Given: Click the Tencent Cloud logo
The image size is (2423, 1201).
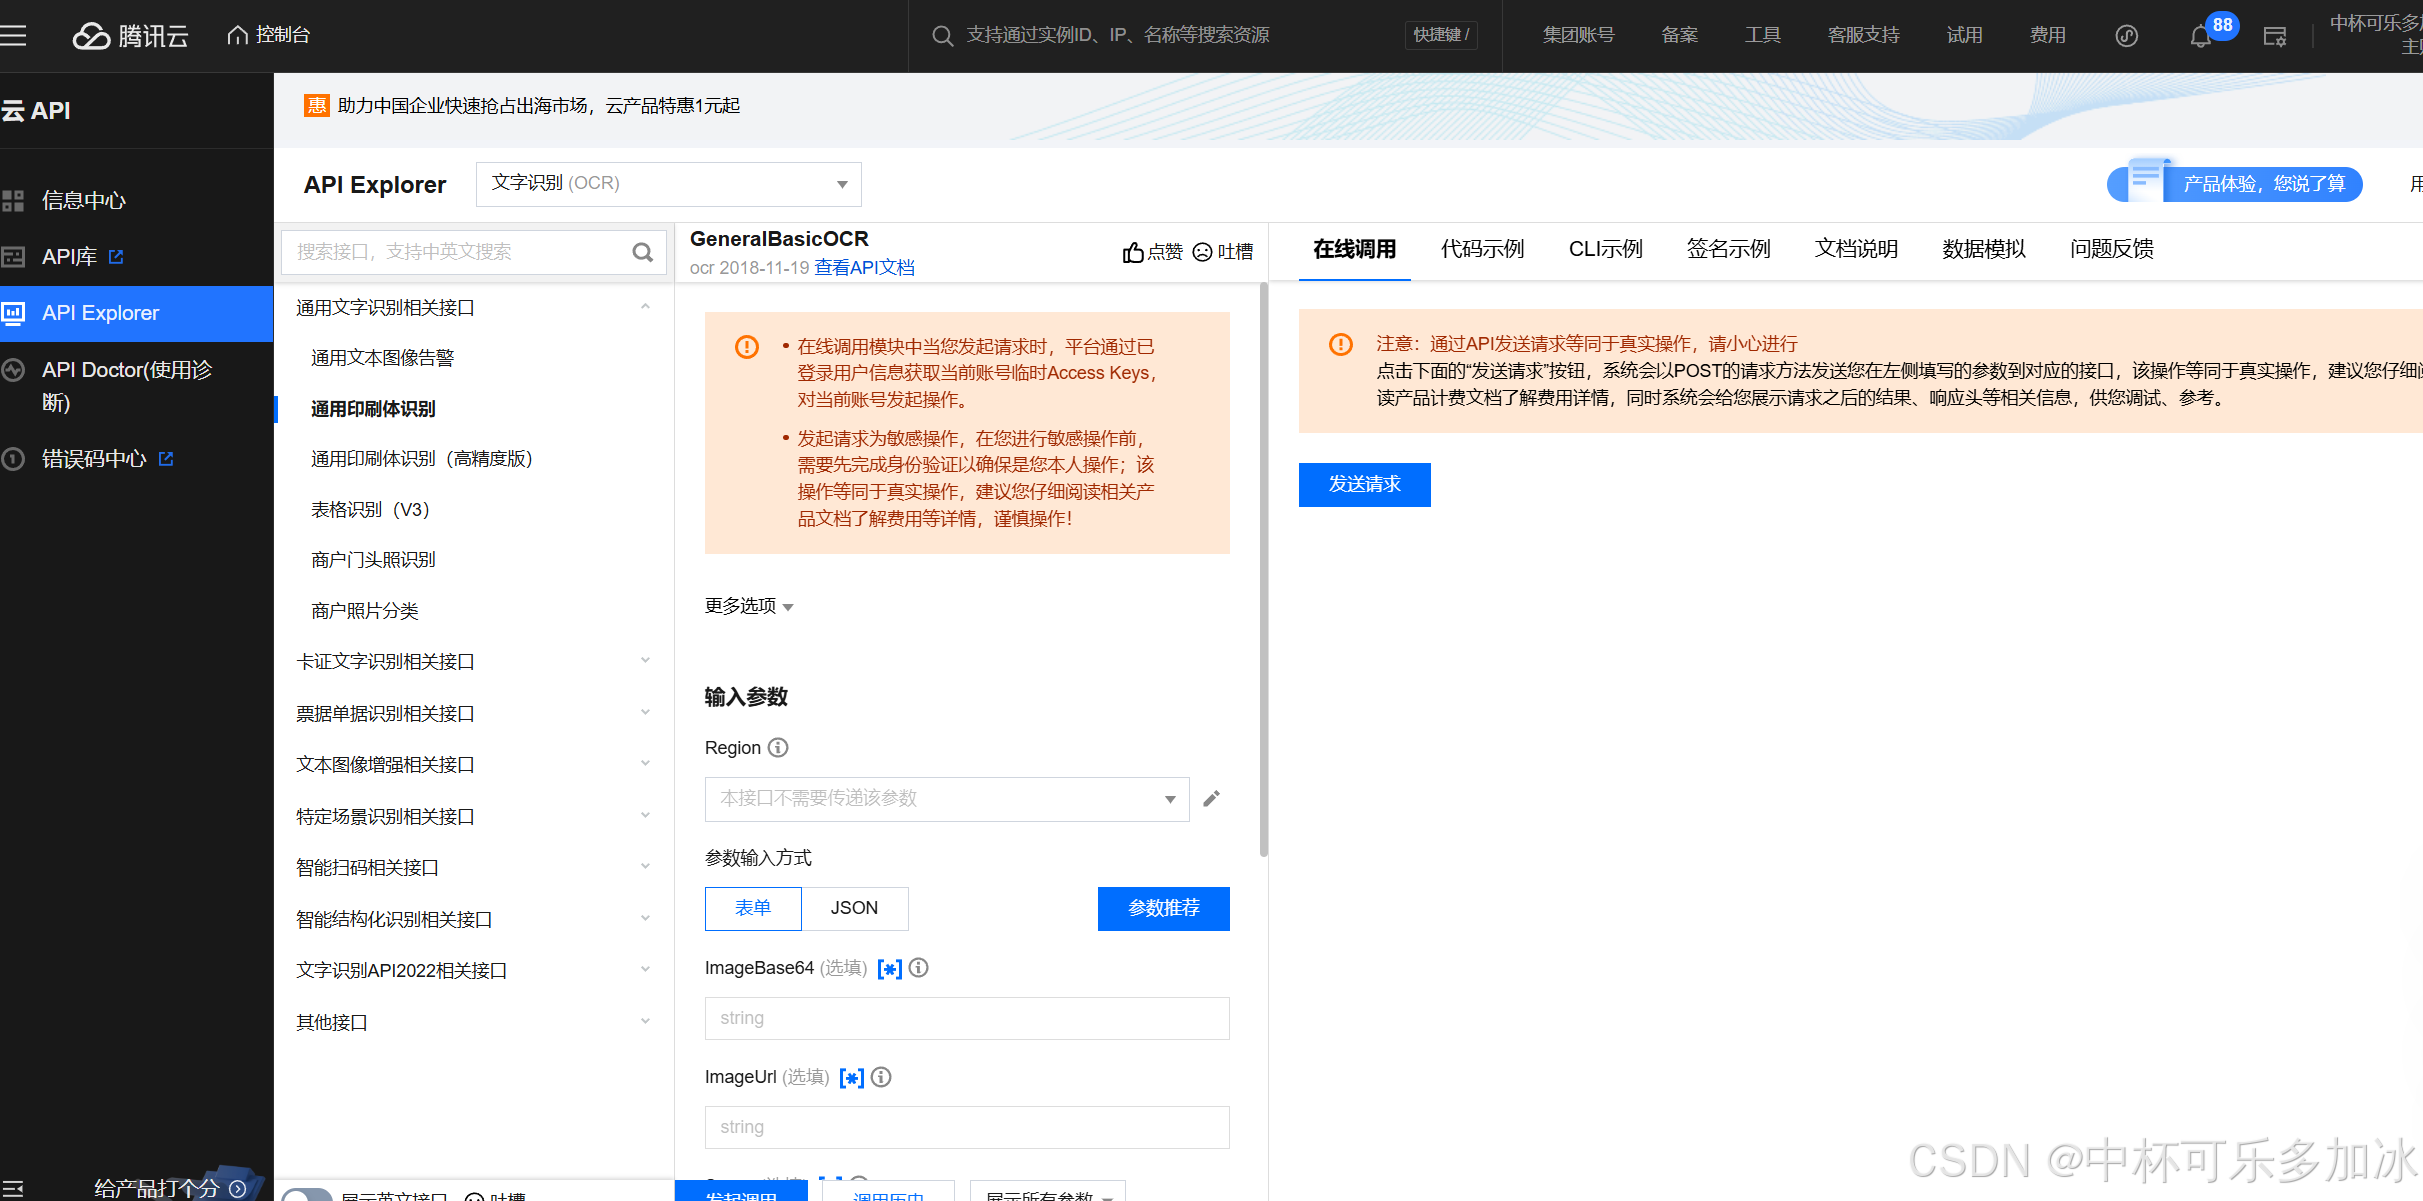Looking at the screenshot, I should point(131,36).
